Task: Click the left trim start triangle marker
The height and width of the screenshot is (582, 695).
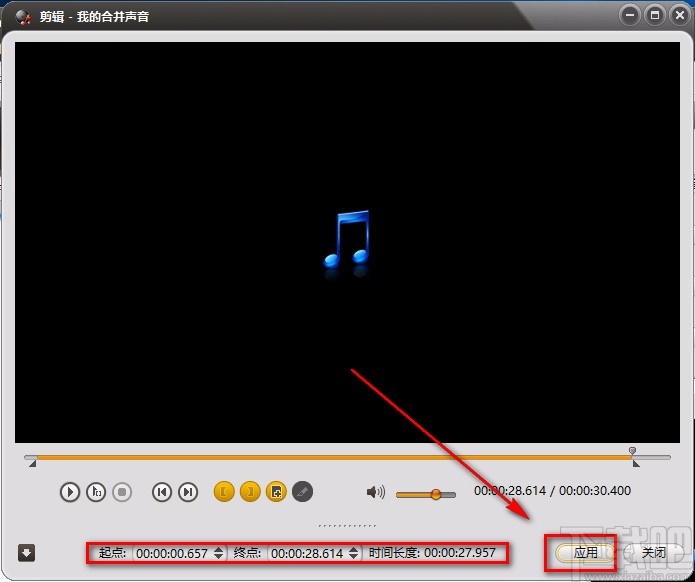Action: (32, 464)
